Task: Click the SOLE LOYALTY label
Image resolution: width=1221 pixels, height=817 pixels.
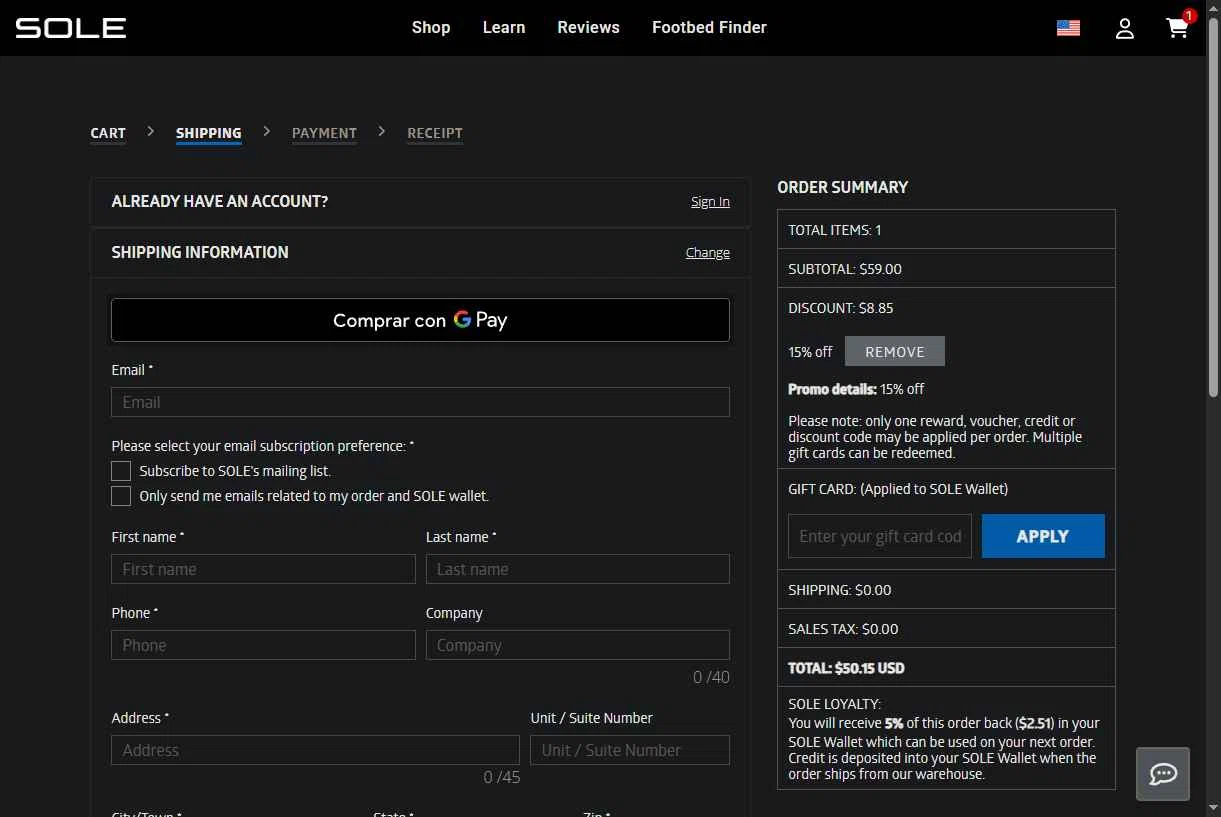Action: pyautogui.click(x=835, y=704)
